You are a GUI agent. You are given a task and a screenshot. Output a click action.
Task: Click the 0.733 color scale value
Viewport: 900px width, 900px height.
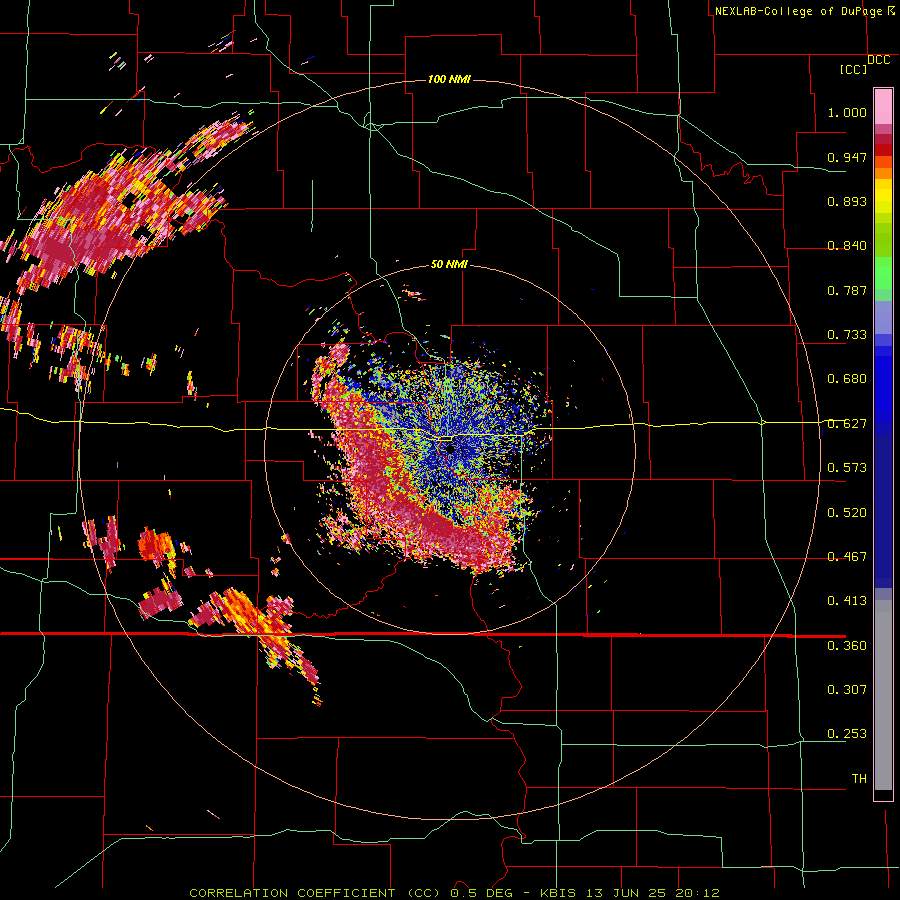847,335
